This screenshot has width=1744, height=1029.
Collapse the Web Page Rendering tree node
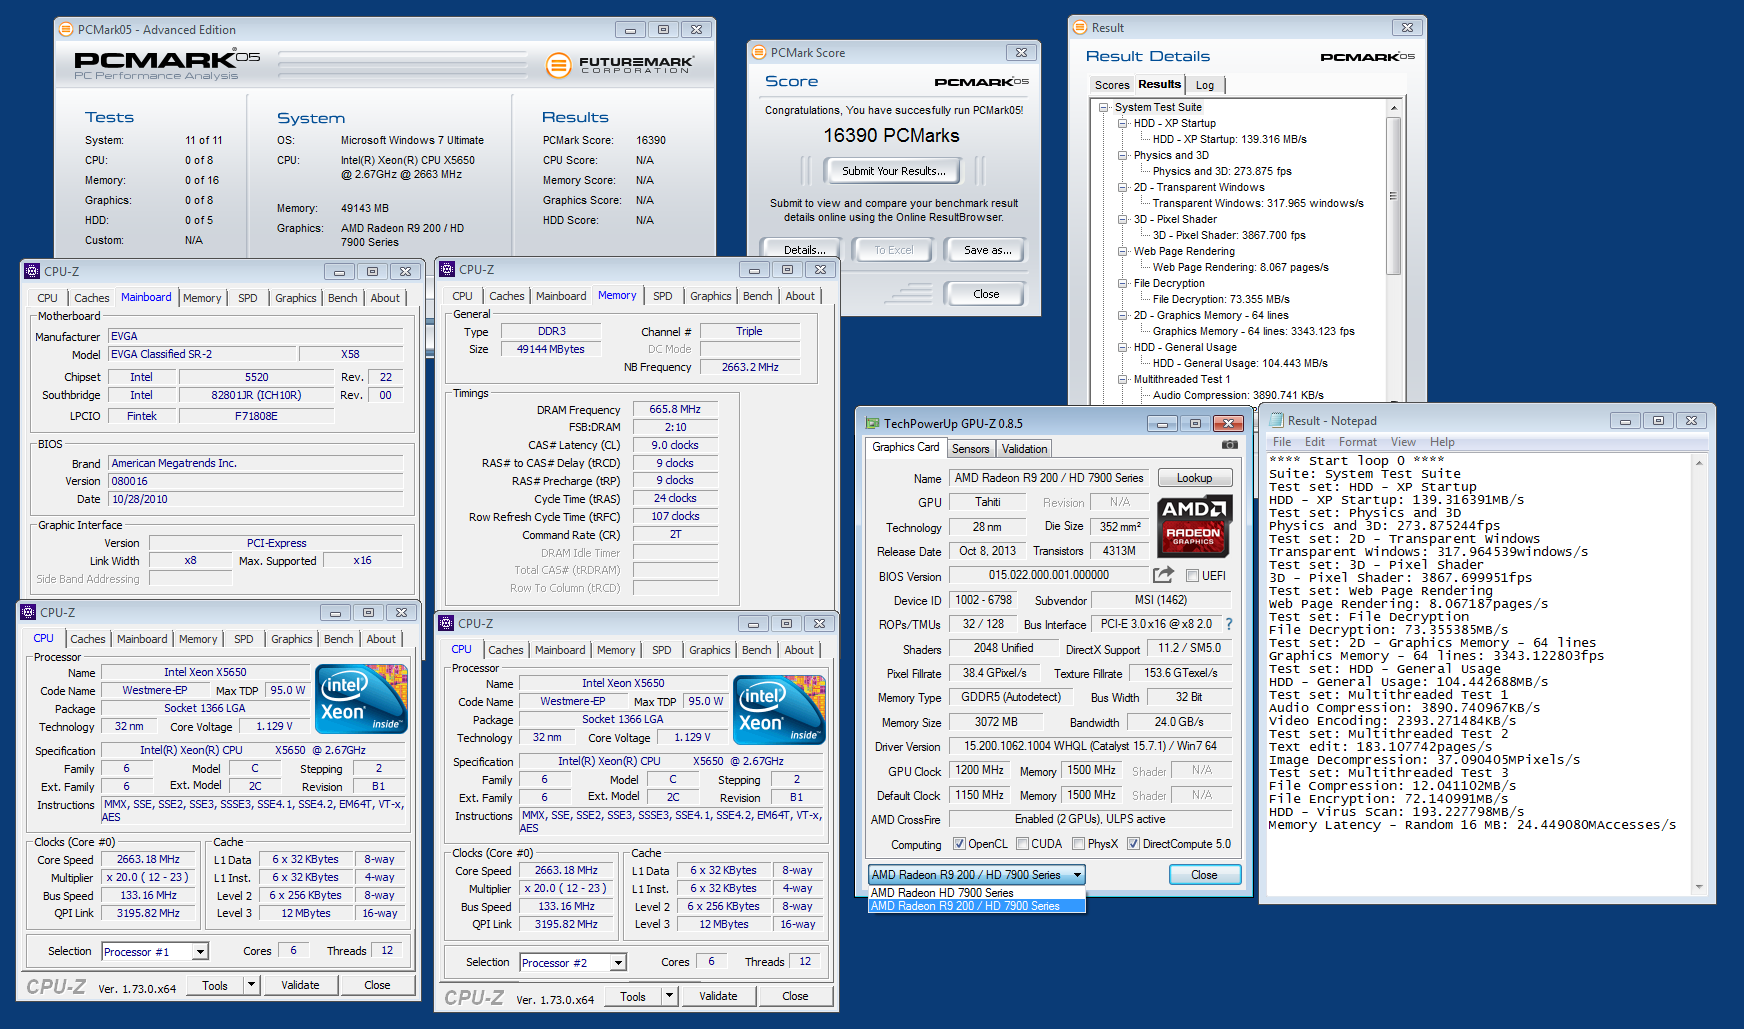[1123, 252]
